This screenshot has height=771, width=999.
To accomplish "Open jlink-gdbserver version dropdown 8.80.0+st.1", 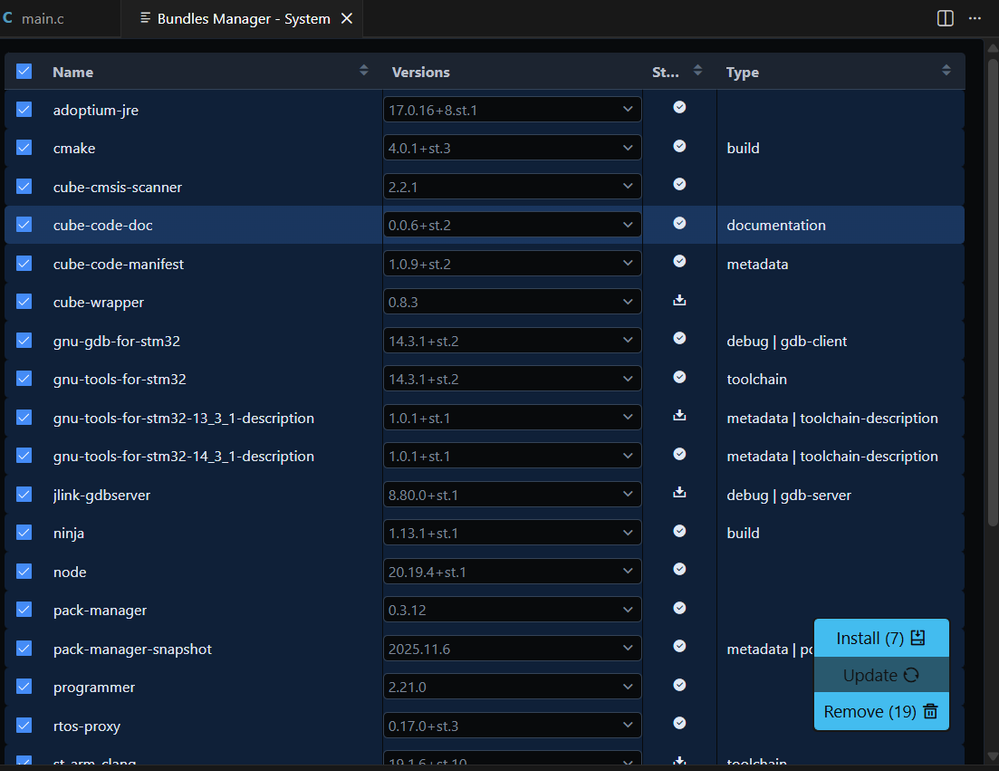I will click(x=512, y=494).
